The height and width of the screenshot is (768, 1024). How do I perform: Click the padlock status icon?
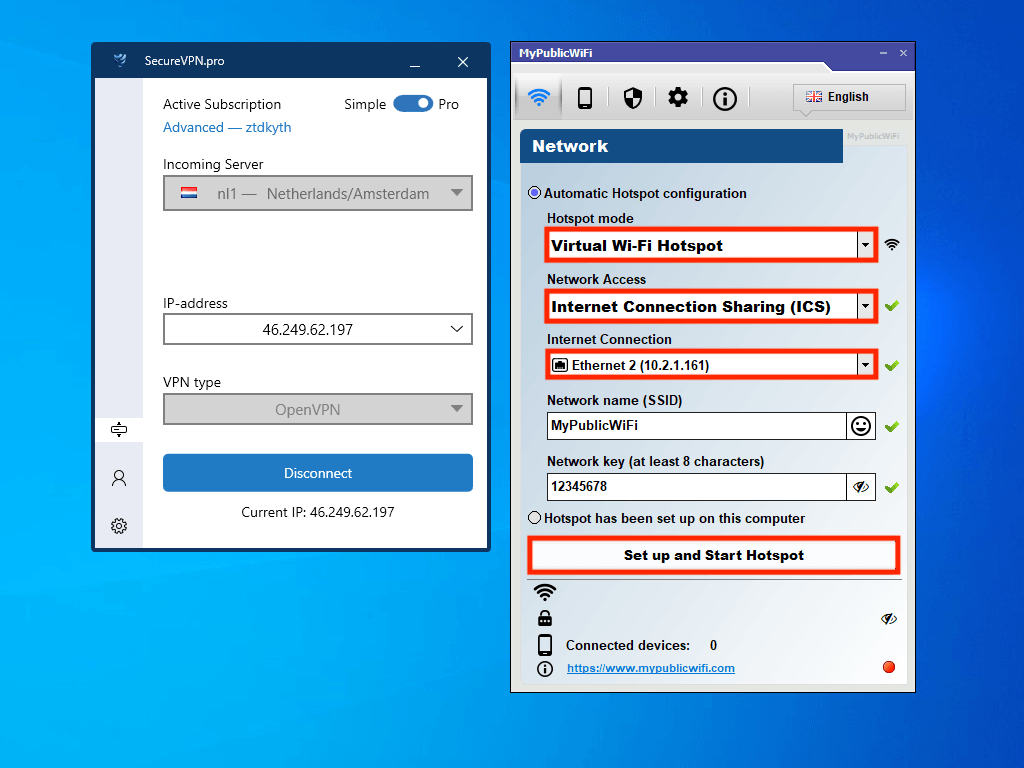pos(545,618)
